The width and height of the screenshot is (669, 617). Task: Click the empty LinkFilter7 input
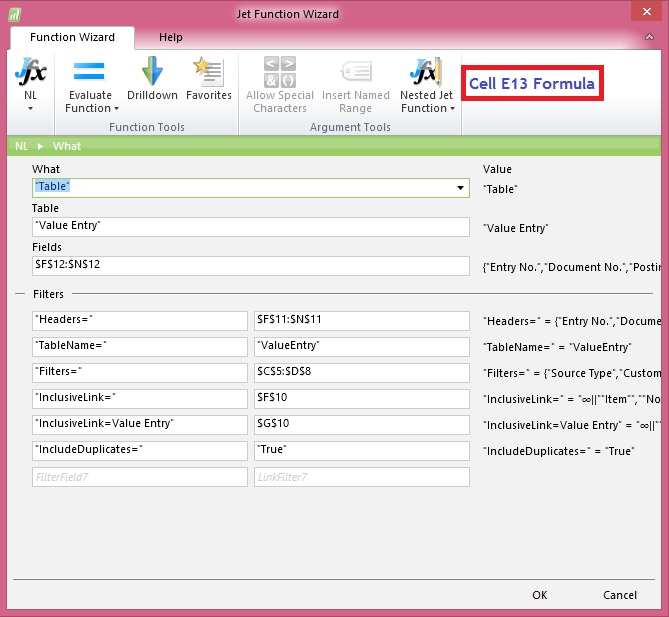(x=361, y=477)
